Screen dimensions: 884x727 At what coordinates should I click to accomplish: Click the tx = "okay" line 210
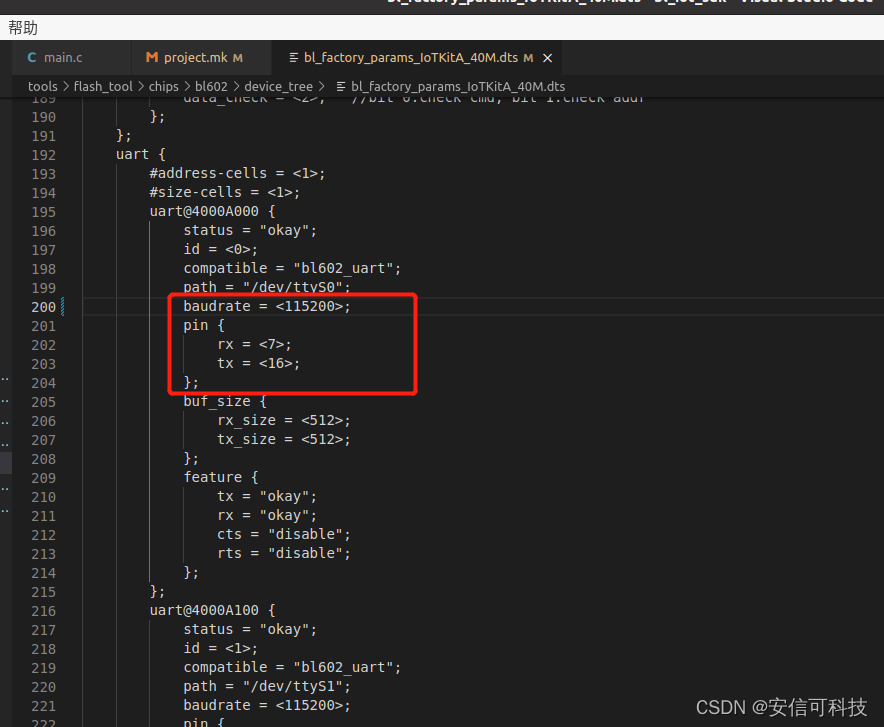(x=267, y=497)
